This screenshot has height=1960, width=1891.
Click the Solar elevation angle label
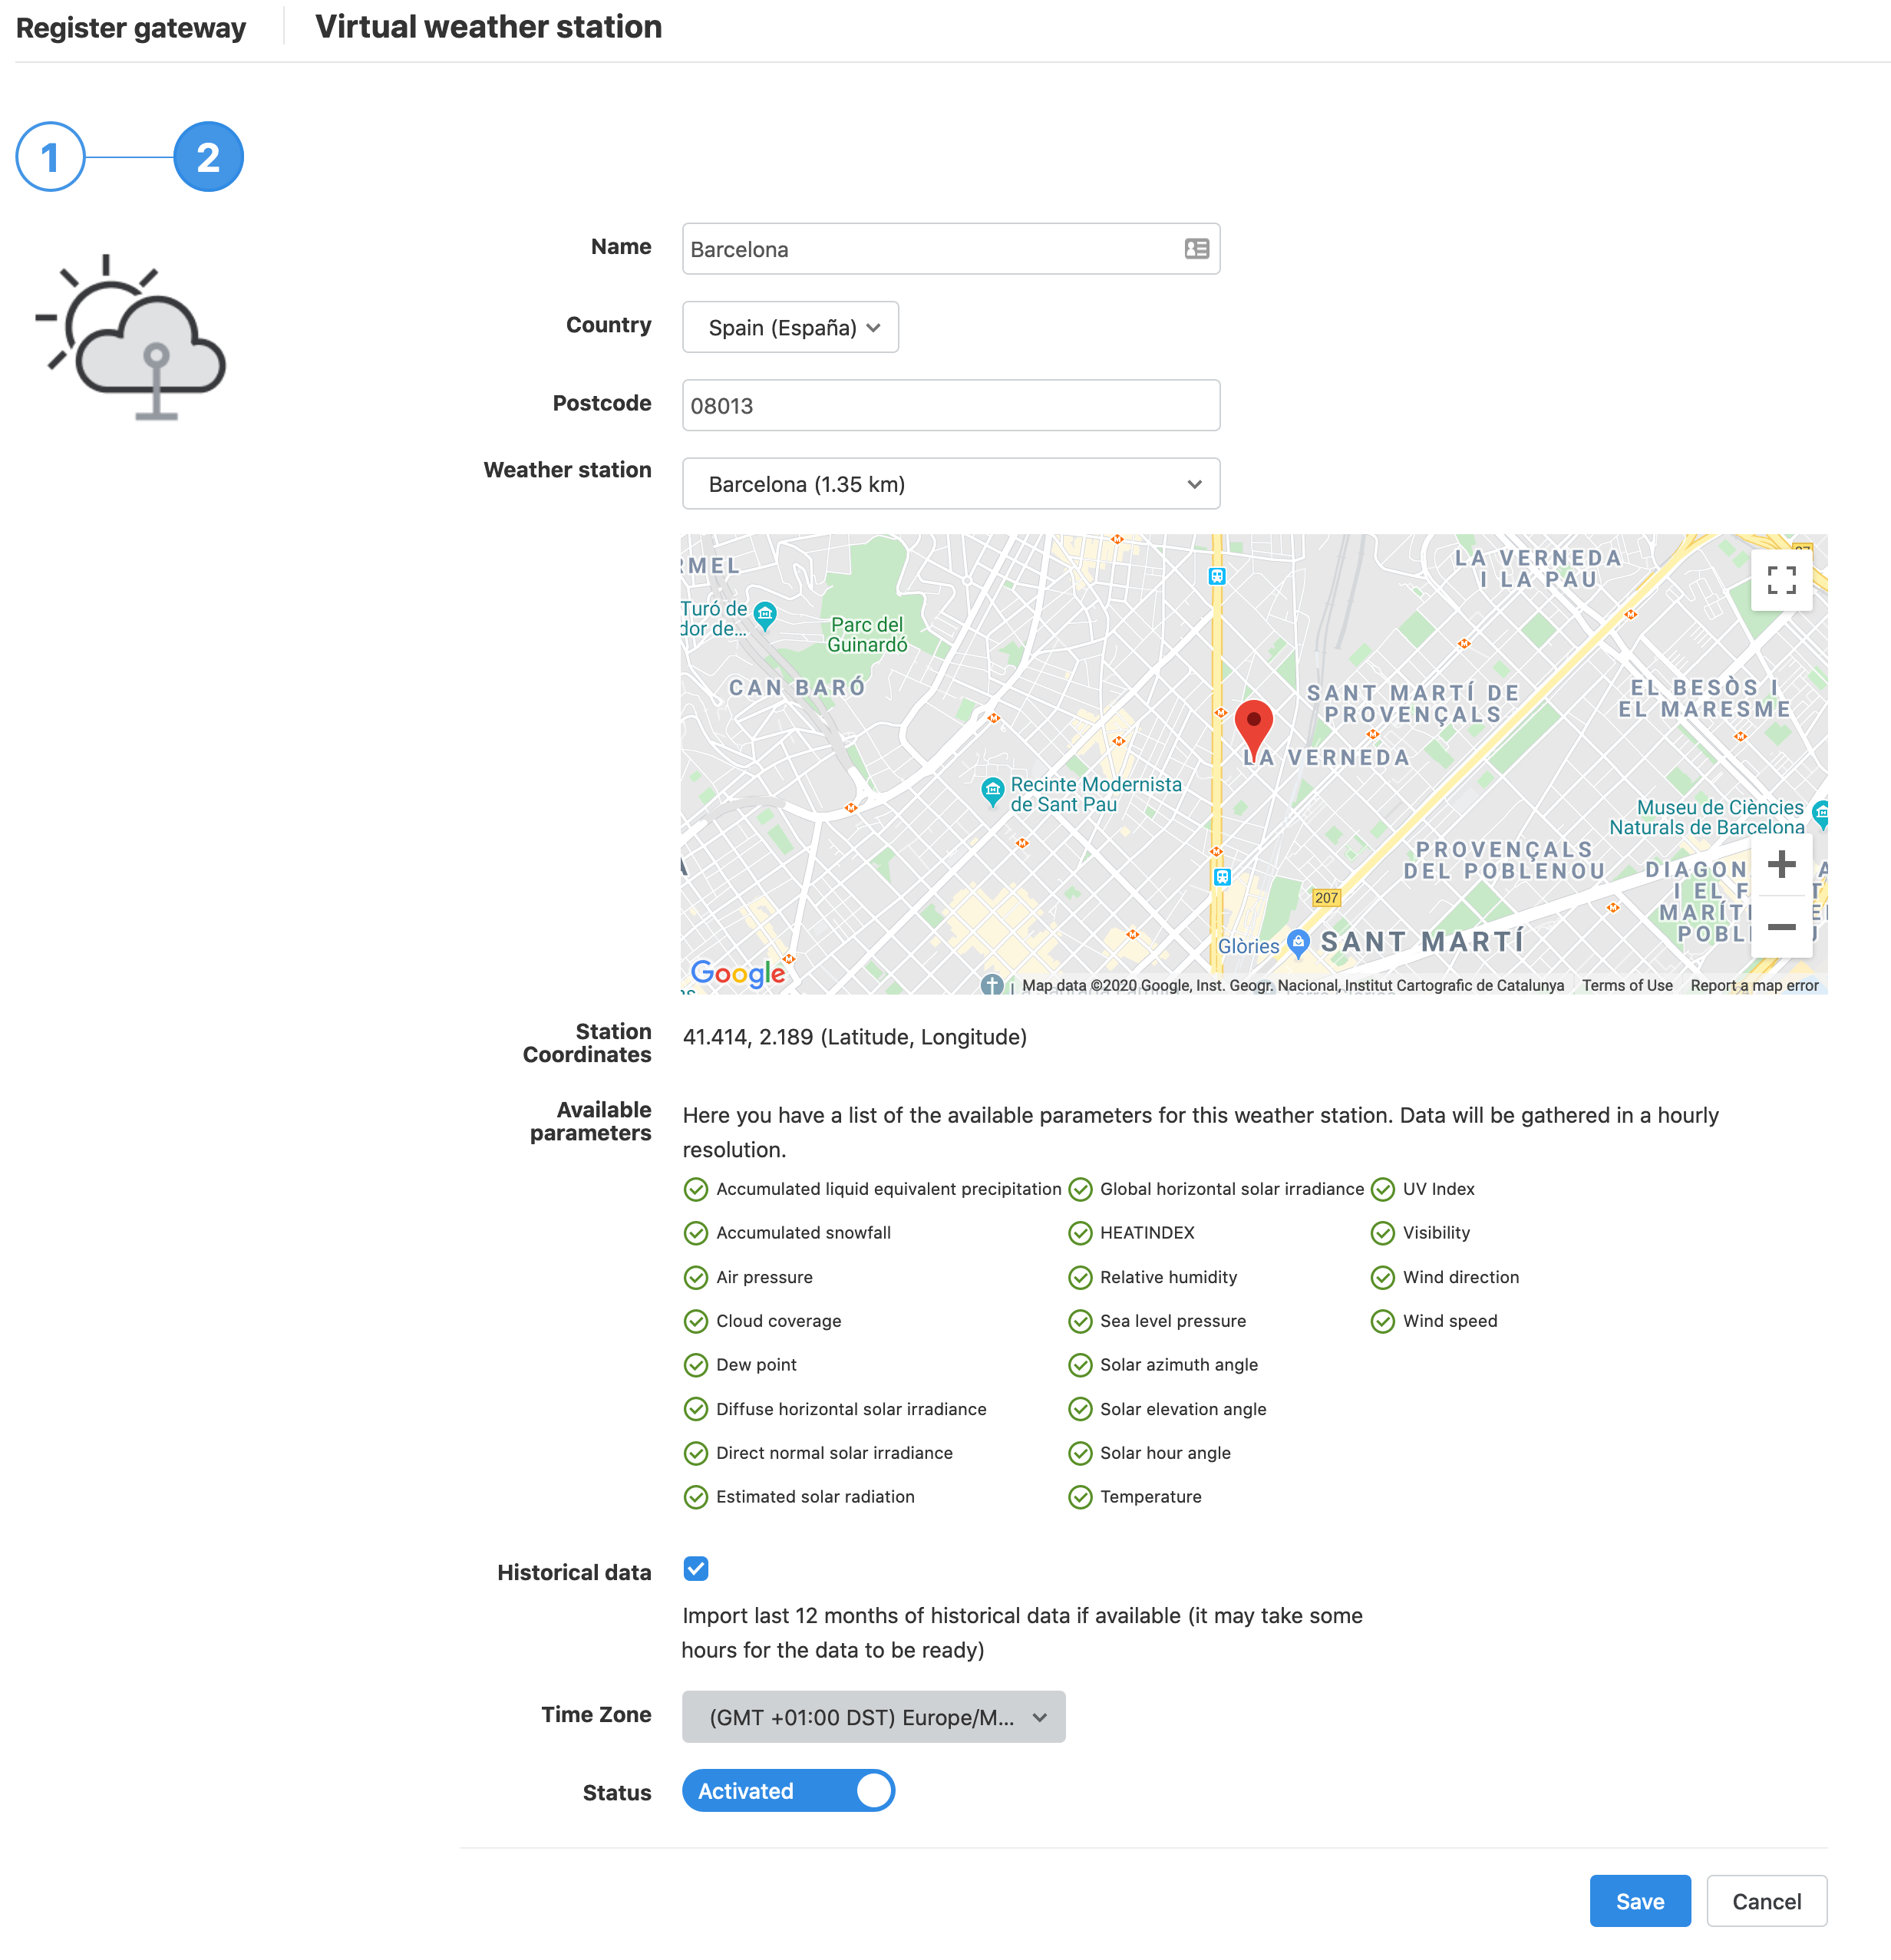tap(1183, 1409)
